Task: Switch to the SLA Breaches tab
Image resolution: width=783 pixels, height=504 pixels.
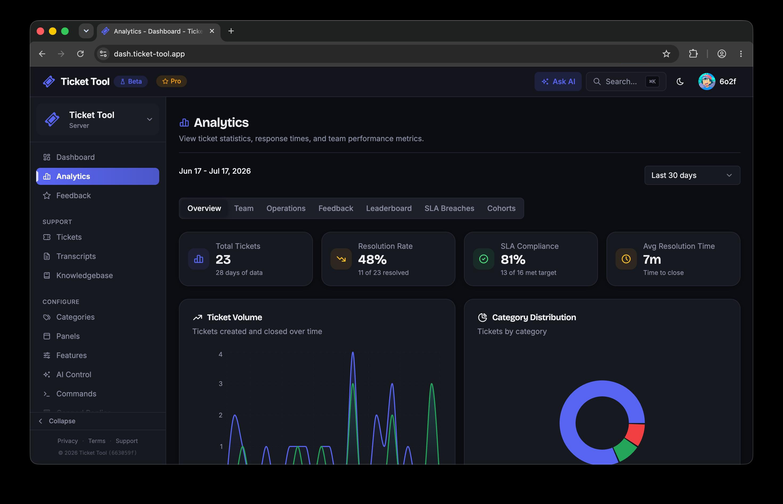Action: 449,208
